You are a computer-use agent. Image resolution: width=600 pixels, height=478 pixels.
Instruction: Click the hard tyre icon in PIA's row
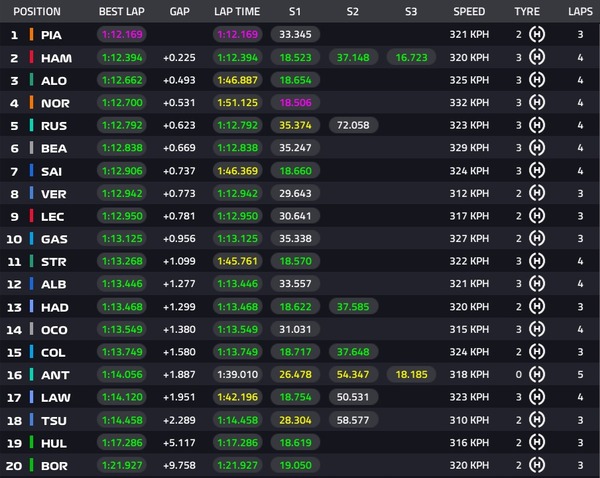(538, 36)
